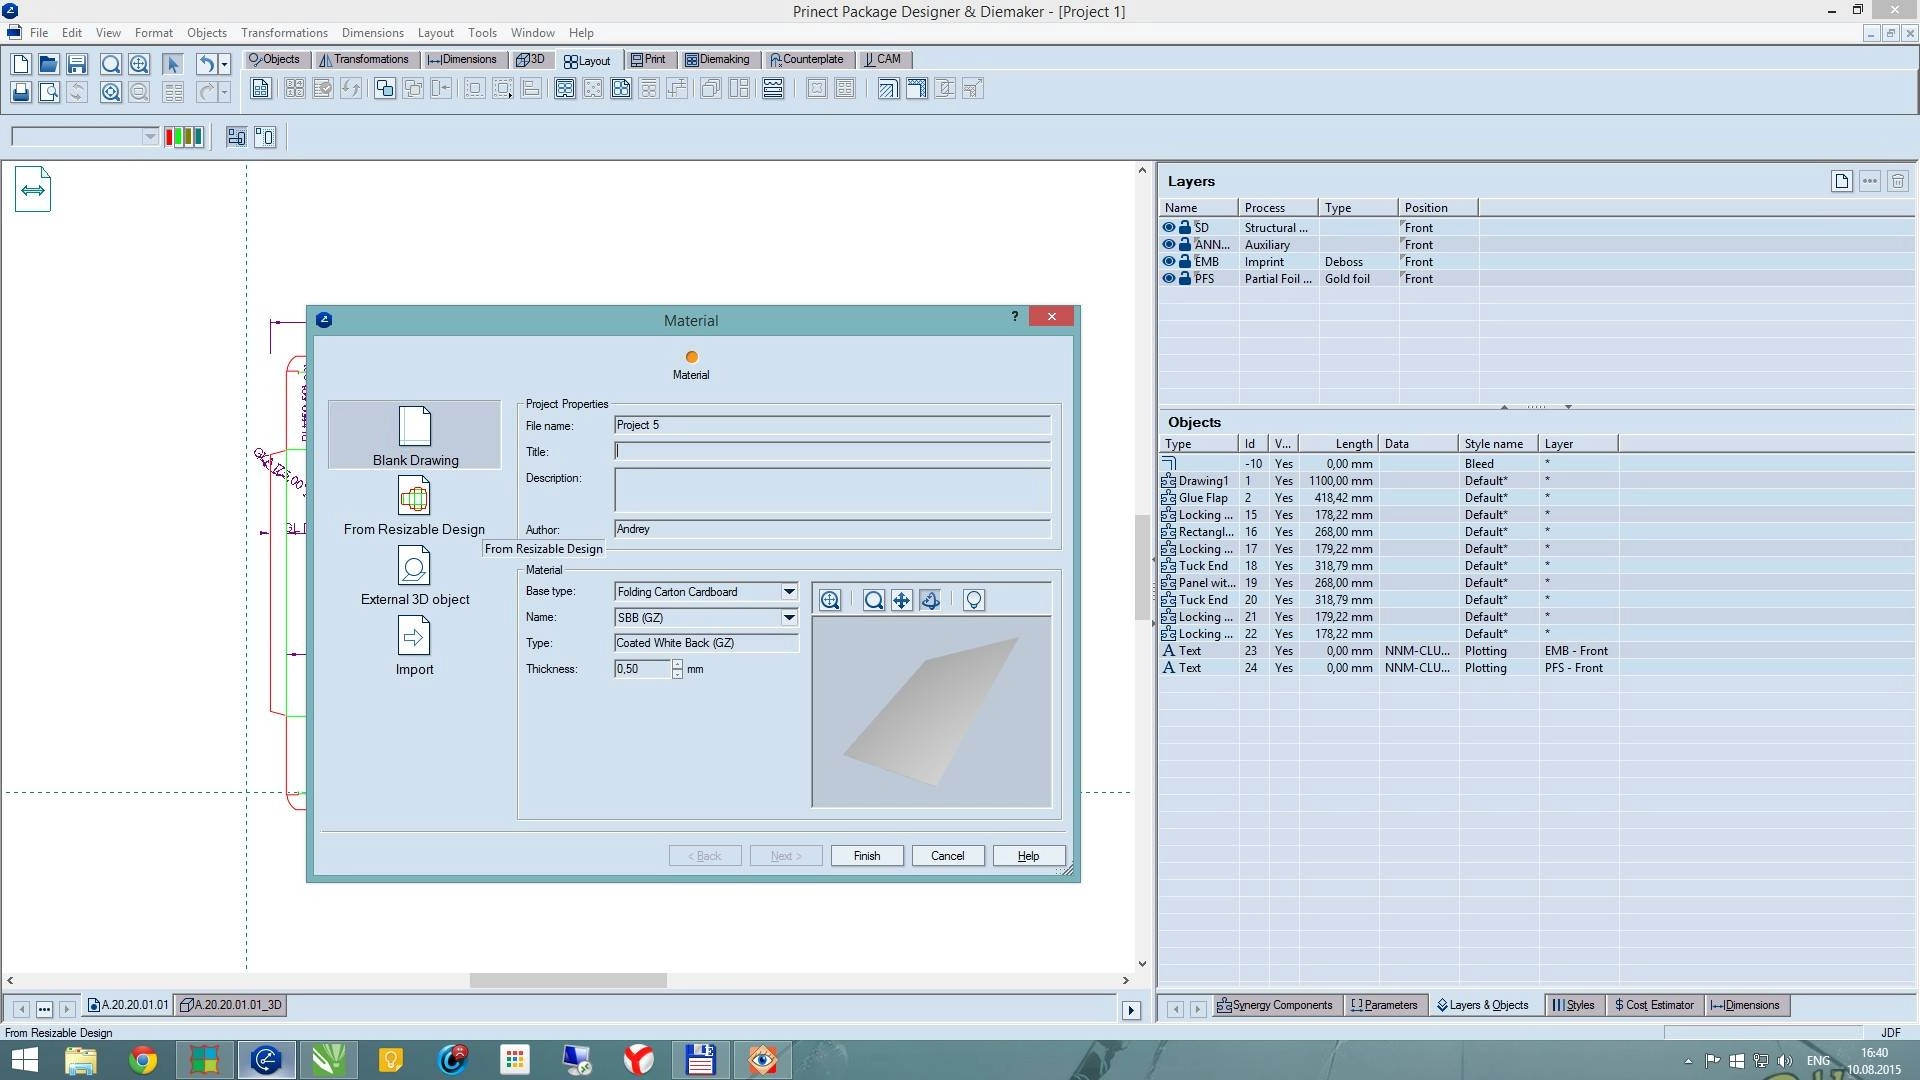Open the Base type dropdown

pyautogui.click(x=789, y=592)
